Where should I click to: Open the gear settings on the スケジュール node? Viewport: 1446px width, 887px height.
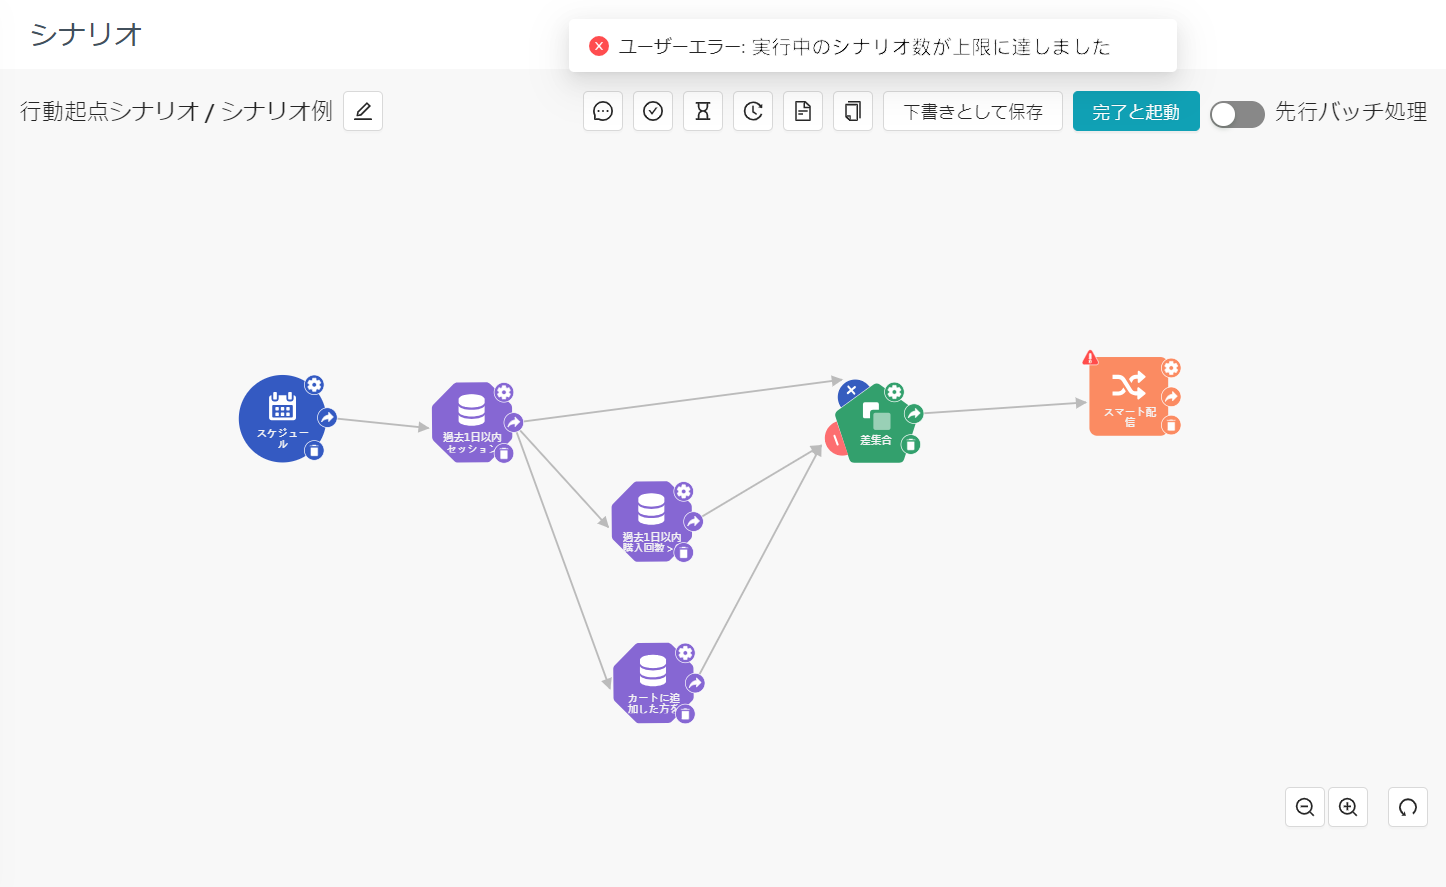(314, 385)
